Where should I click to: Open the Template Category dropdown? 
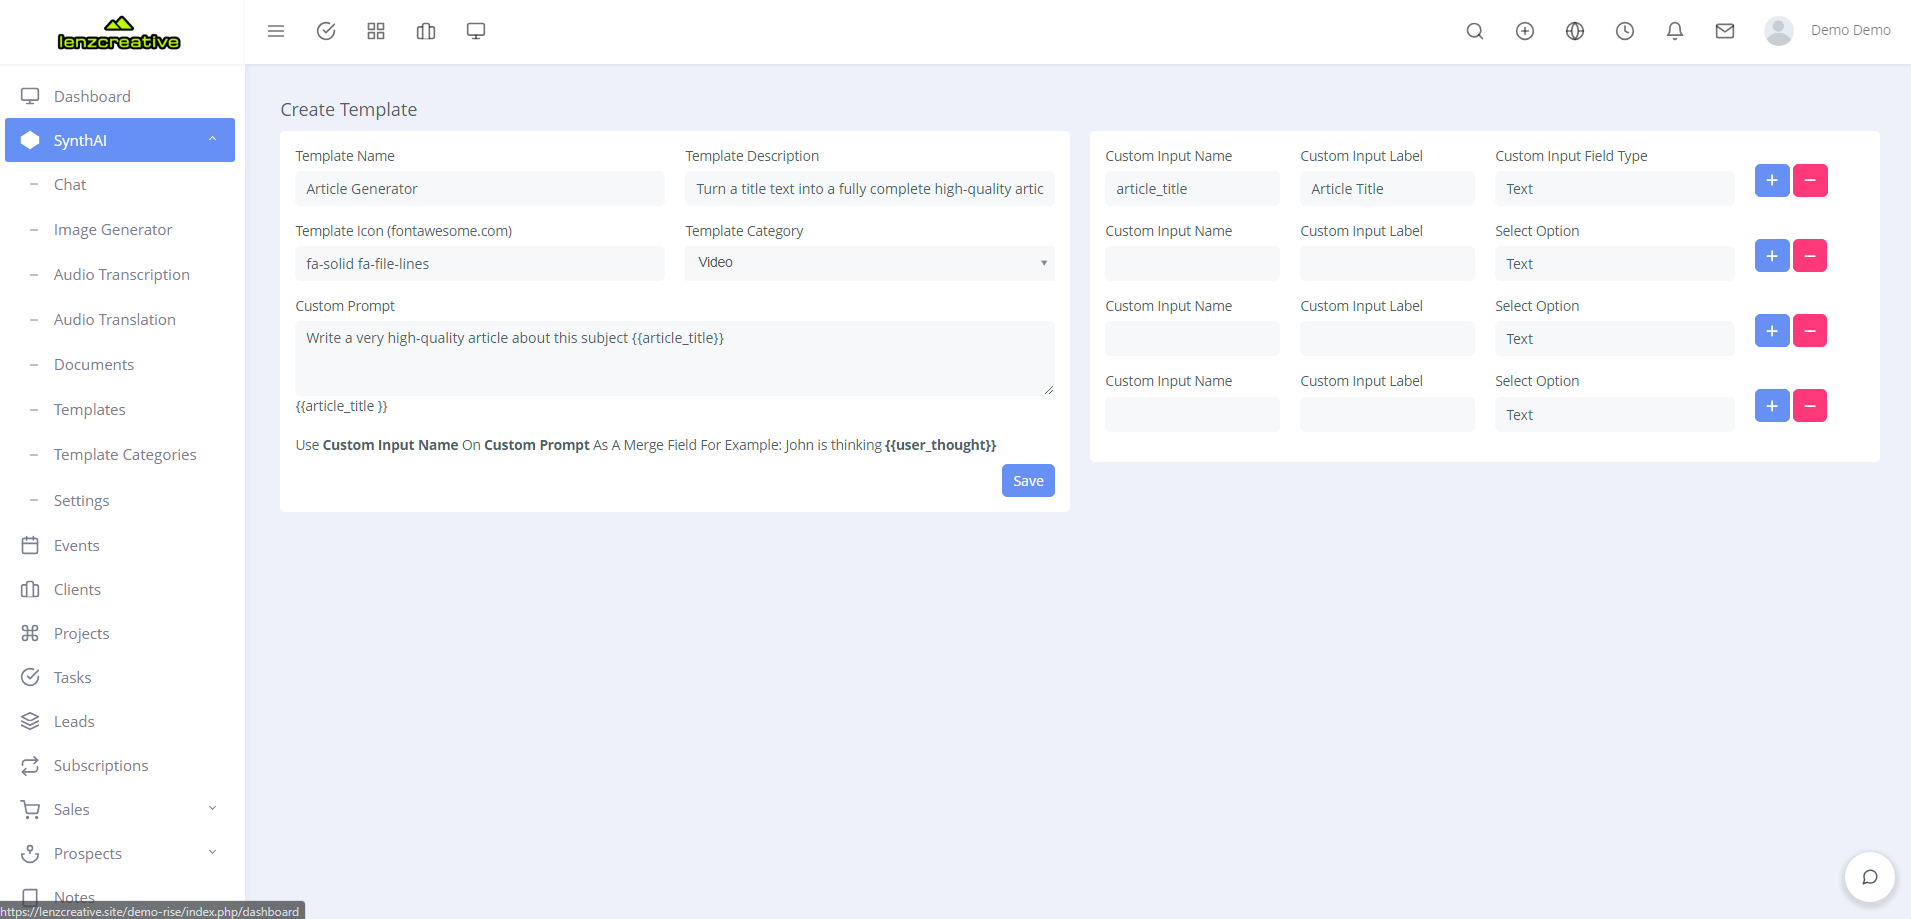coord(868,263)
